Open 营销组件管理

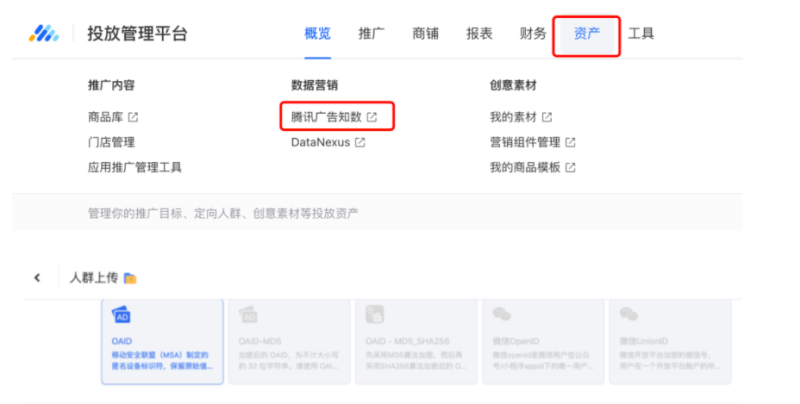(525, 142)
